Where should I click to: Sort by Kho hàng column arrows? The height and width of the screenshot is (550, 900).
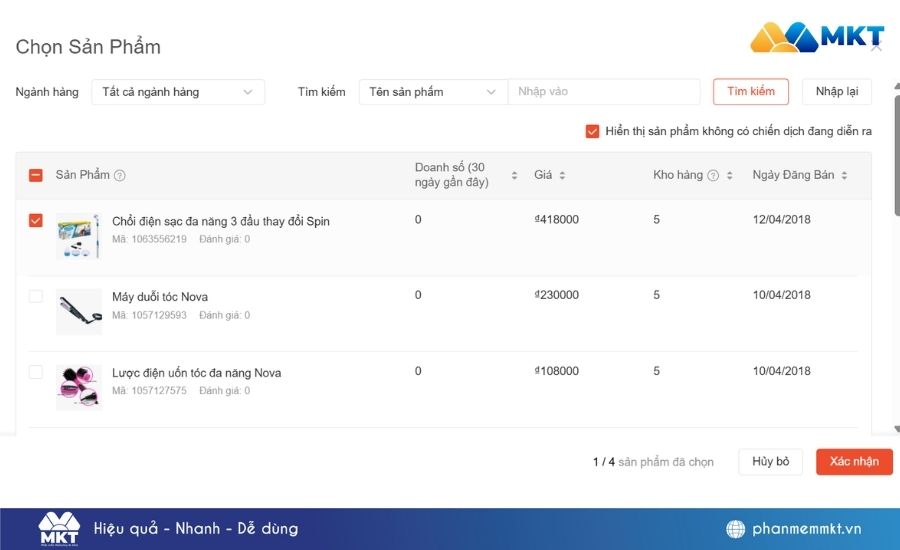pyautogui.click(x=730, y=175)
